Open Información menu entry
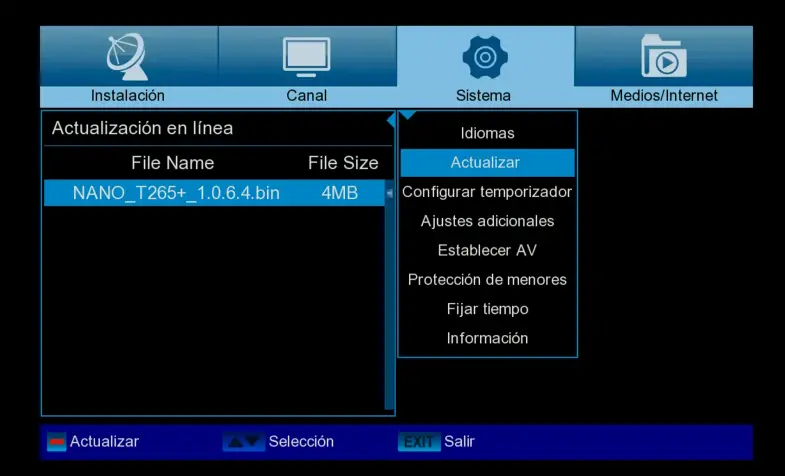The image size is (785, 476). (488, 338)
